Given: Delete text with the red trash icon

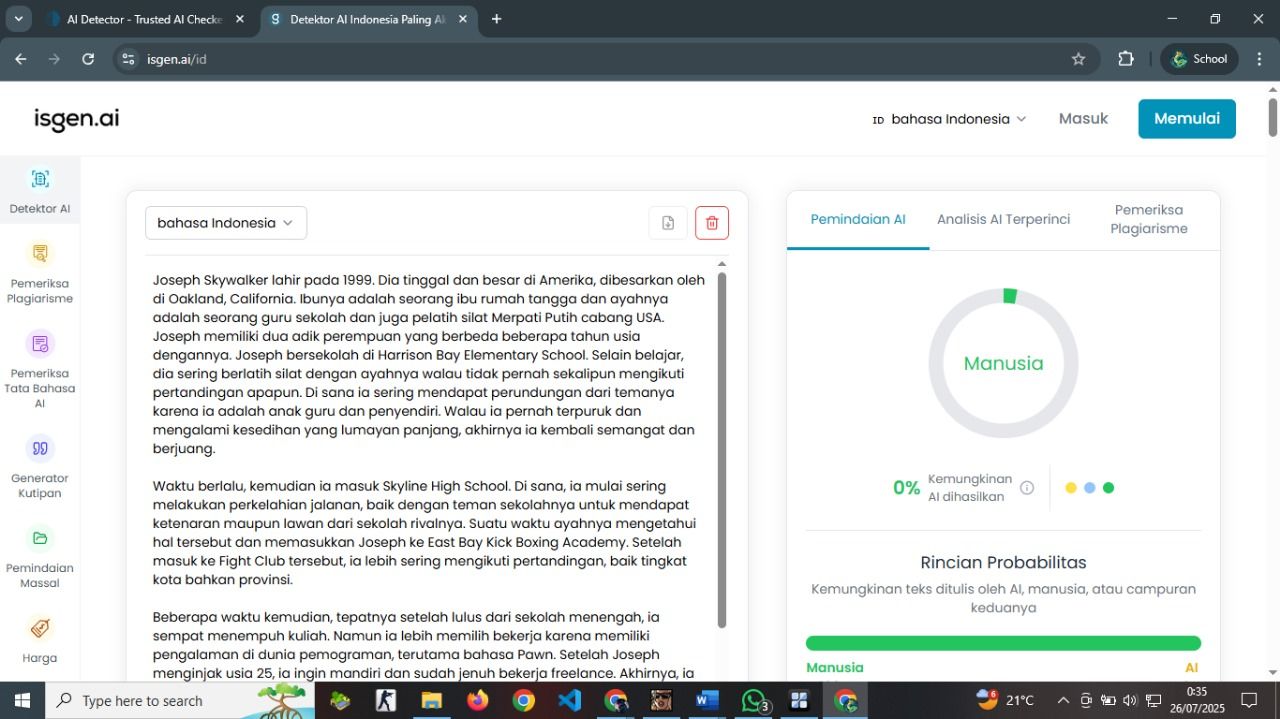Looking at the screenshot, I should [x=712, y=223].
